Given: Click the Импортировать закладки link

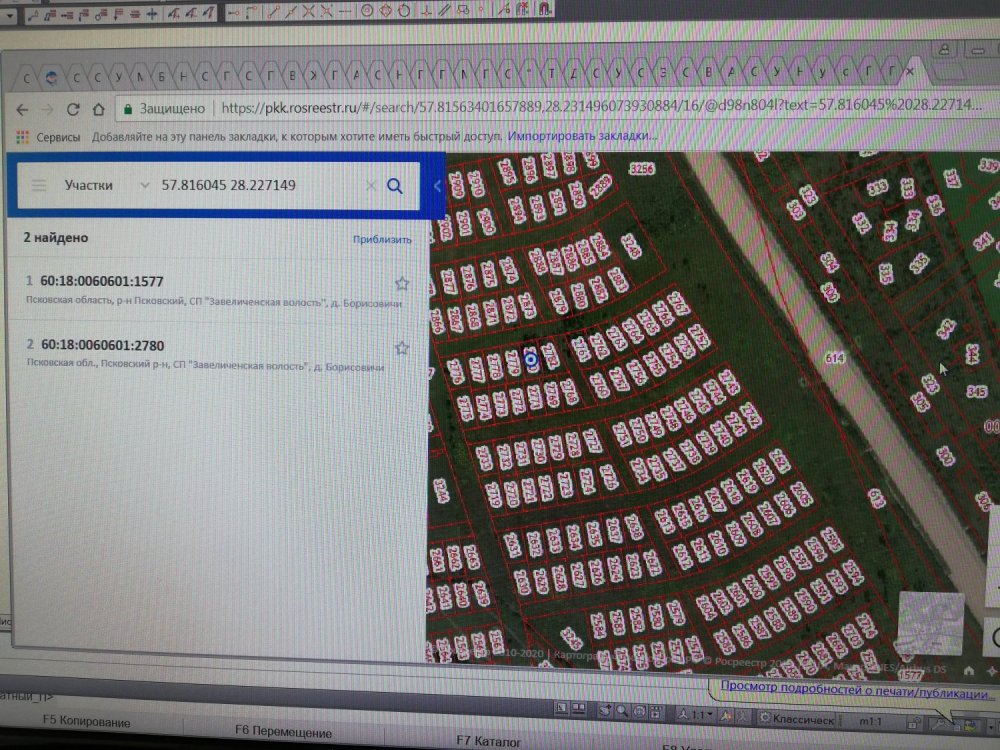Looking at the screenshot, I should click(x=582, y=136).
